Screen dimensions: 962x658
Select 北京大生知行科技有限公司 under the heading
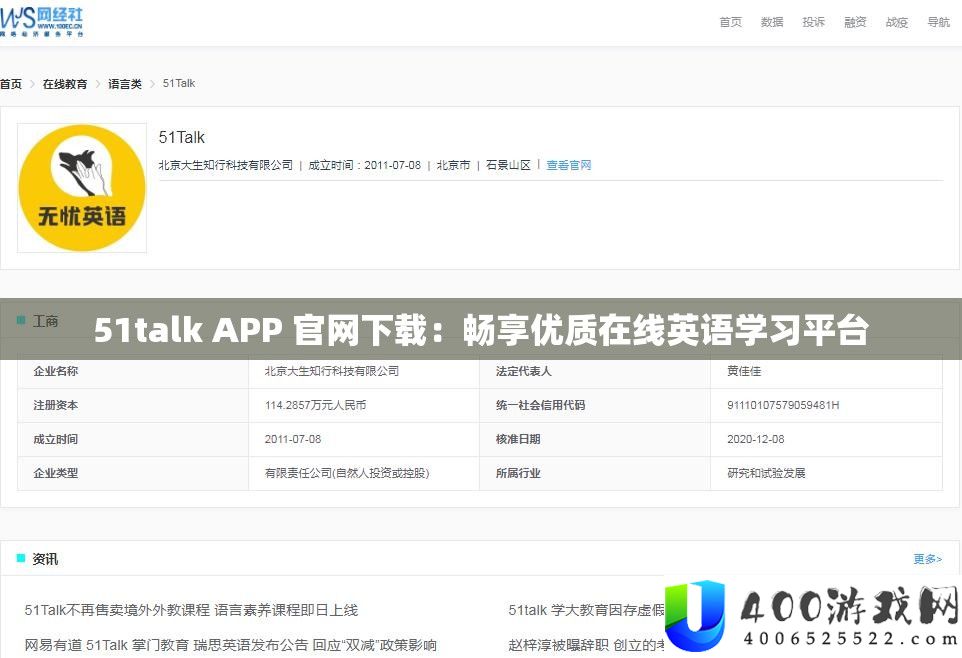[226, 165]
